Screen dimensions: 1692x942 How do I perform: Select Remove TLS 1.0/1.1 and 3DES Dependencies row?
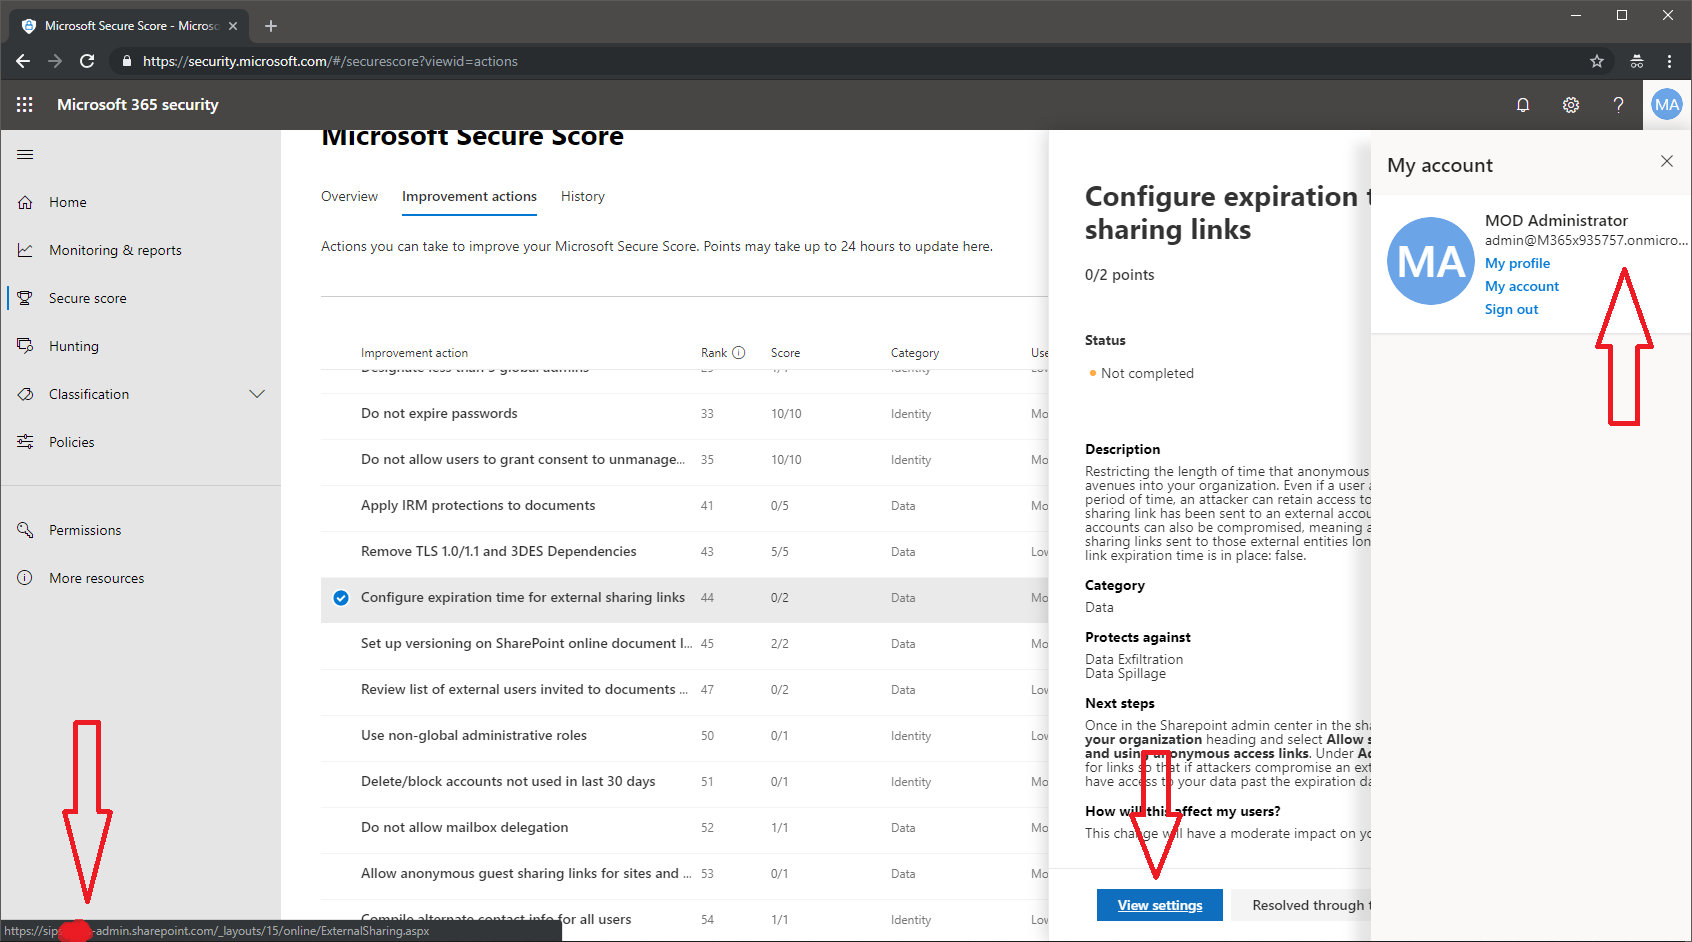(x=685, y=552)
